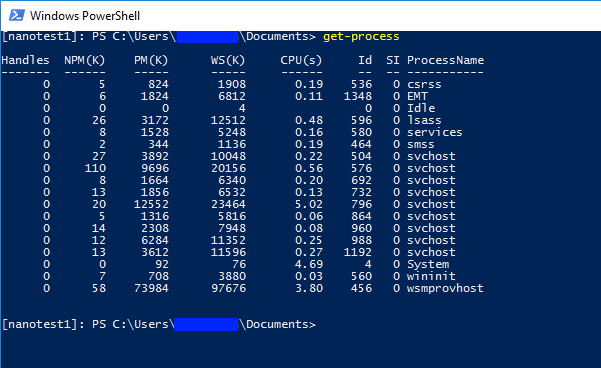Click the EMT process name
The image size is (601, 368).
[x=417, y=96]
